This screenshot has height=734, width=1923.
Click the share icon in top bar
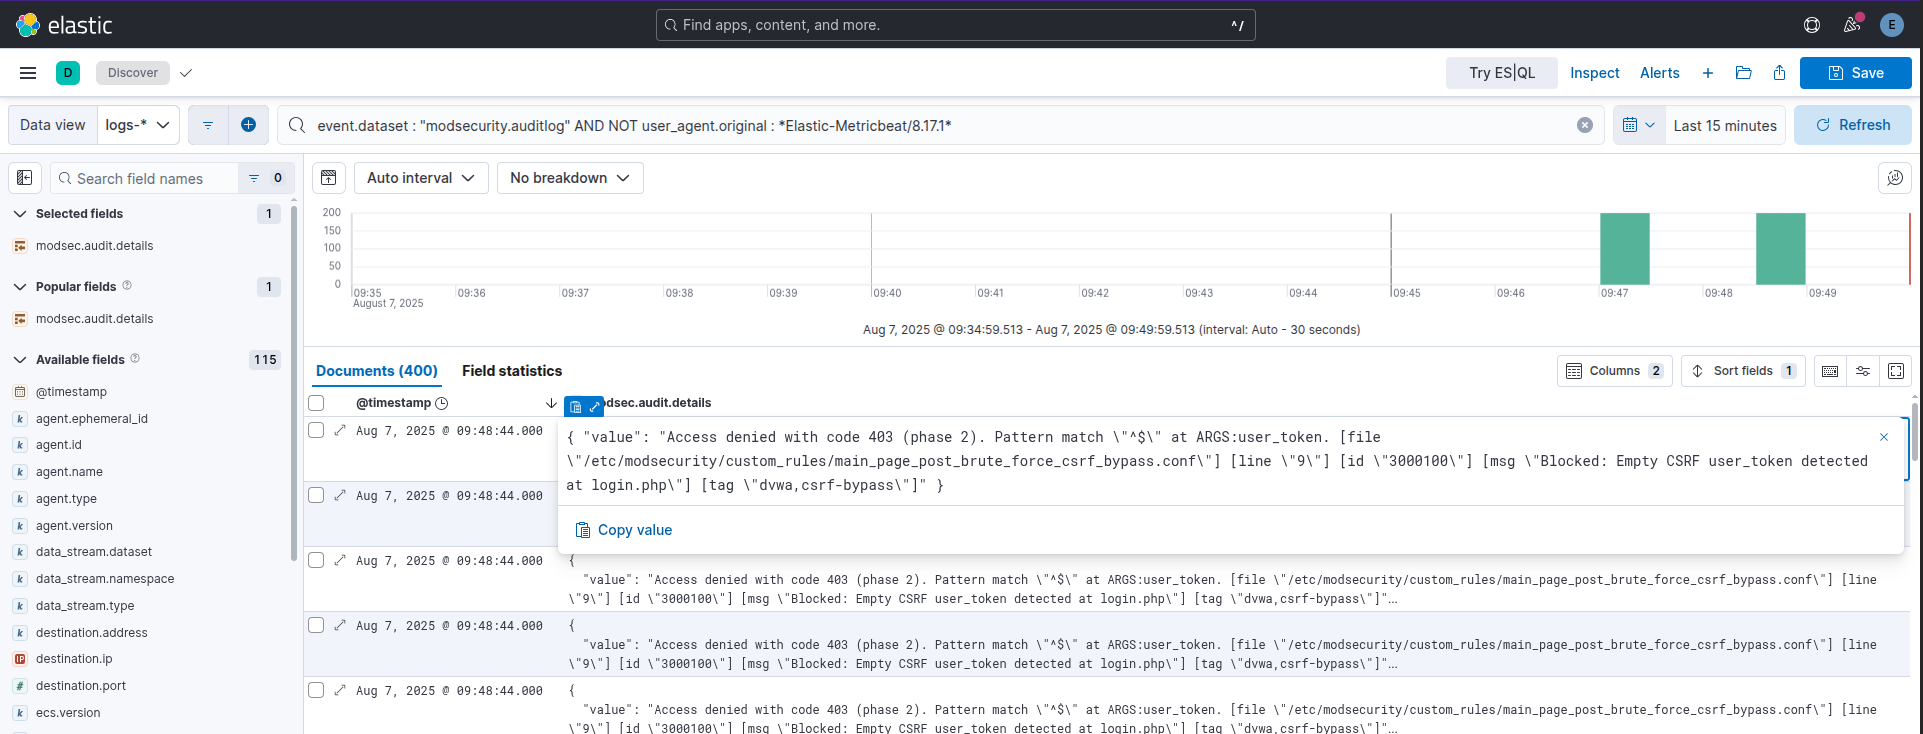1779,73
